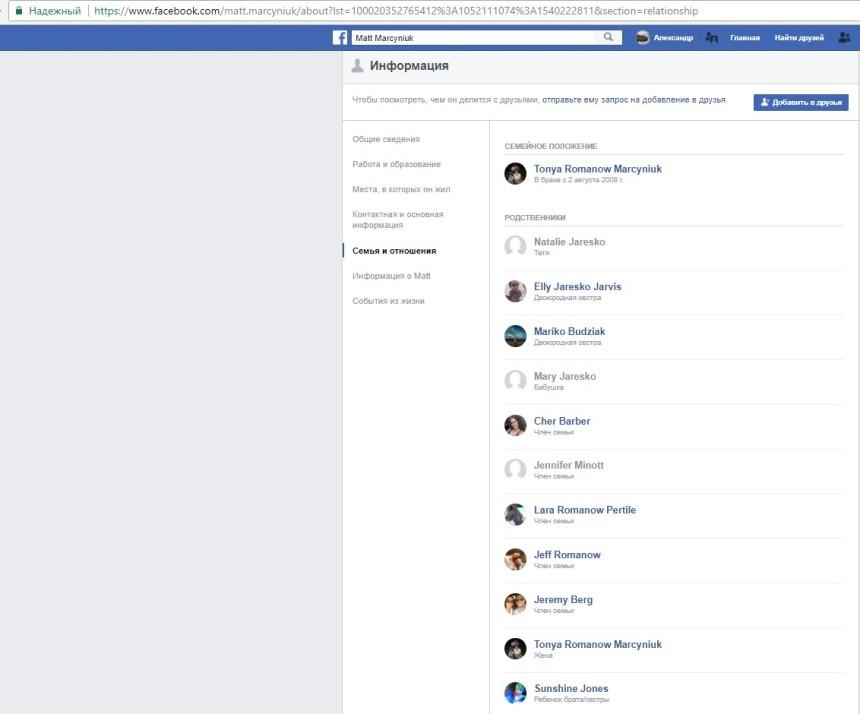The height and width of the screenshot is (714, 860).
Task: Select the Семья и отношения section
Action: coord(394,251)
